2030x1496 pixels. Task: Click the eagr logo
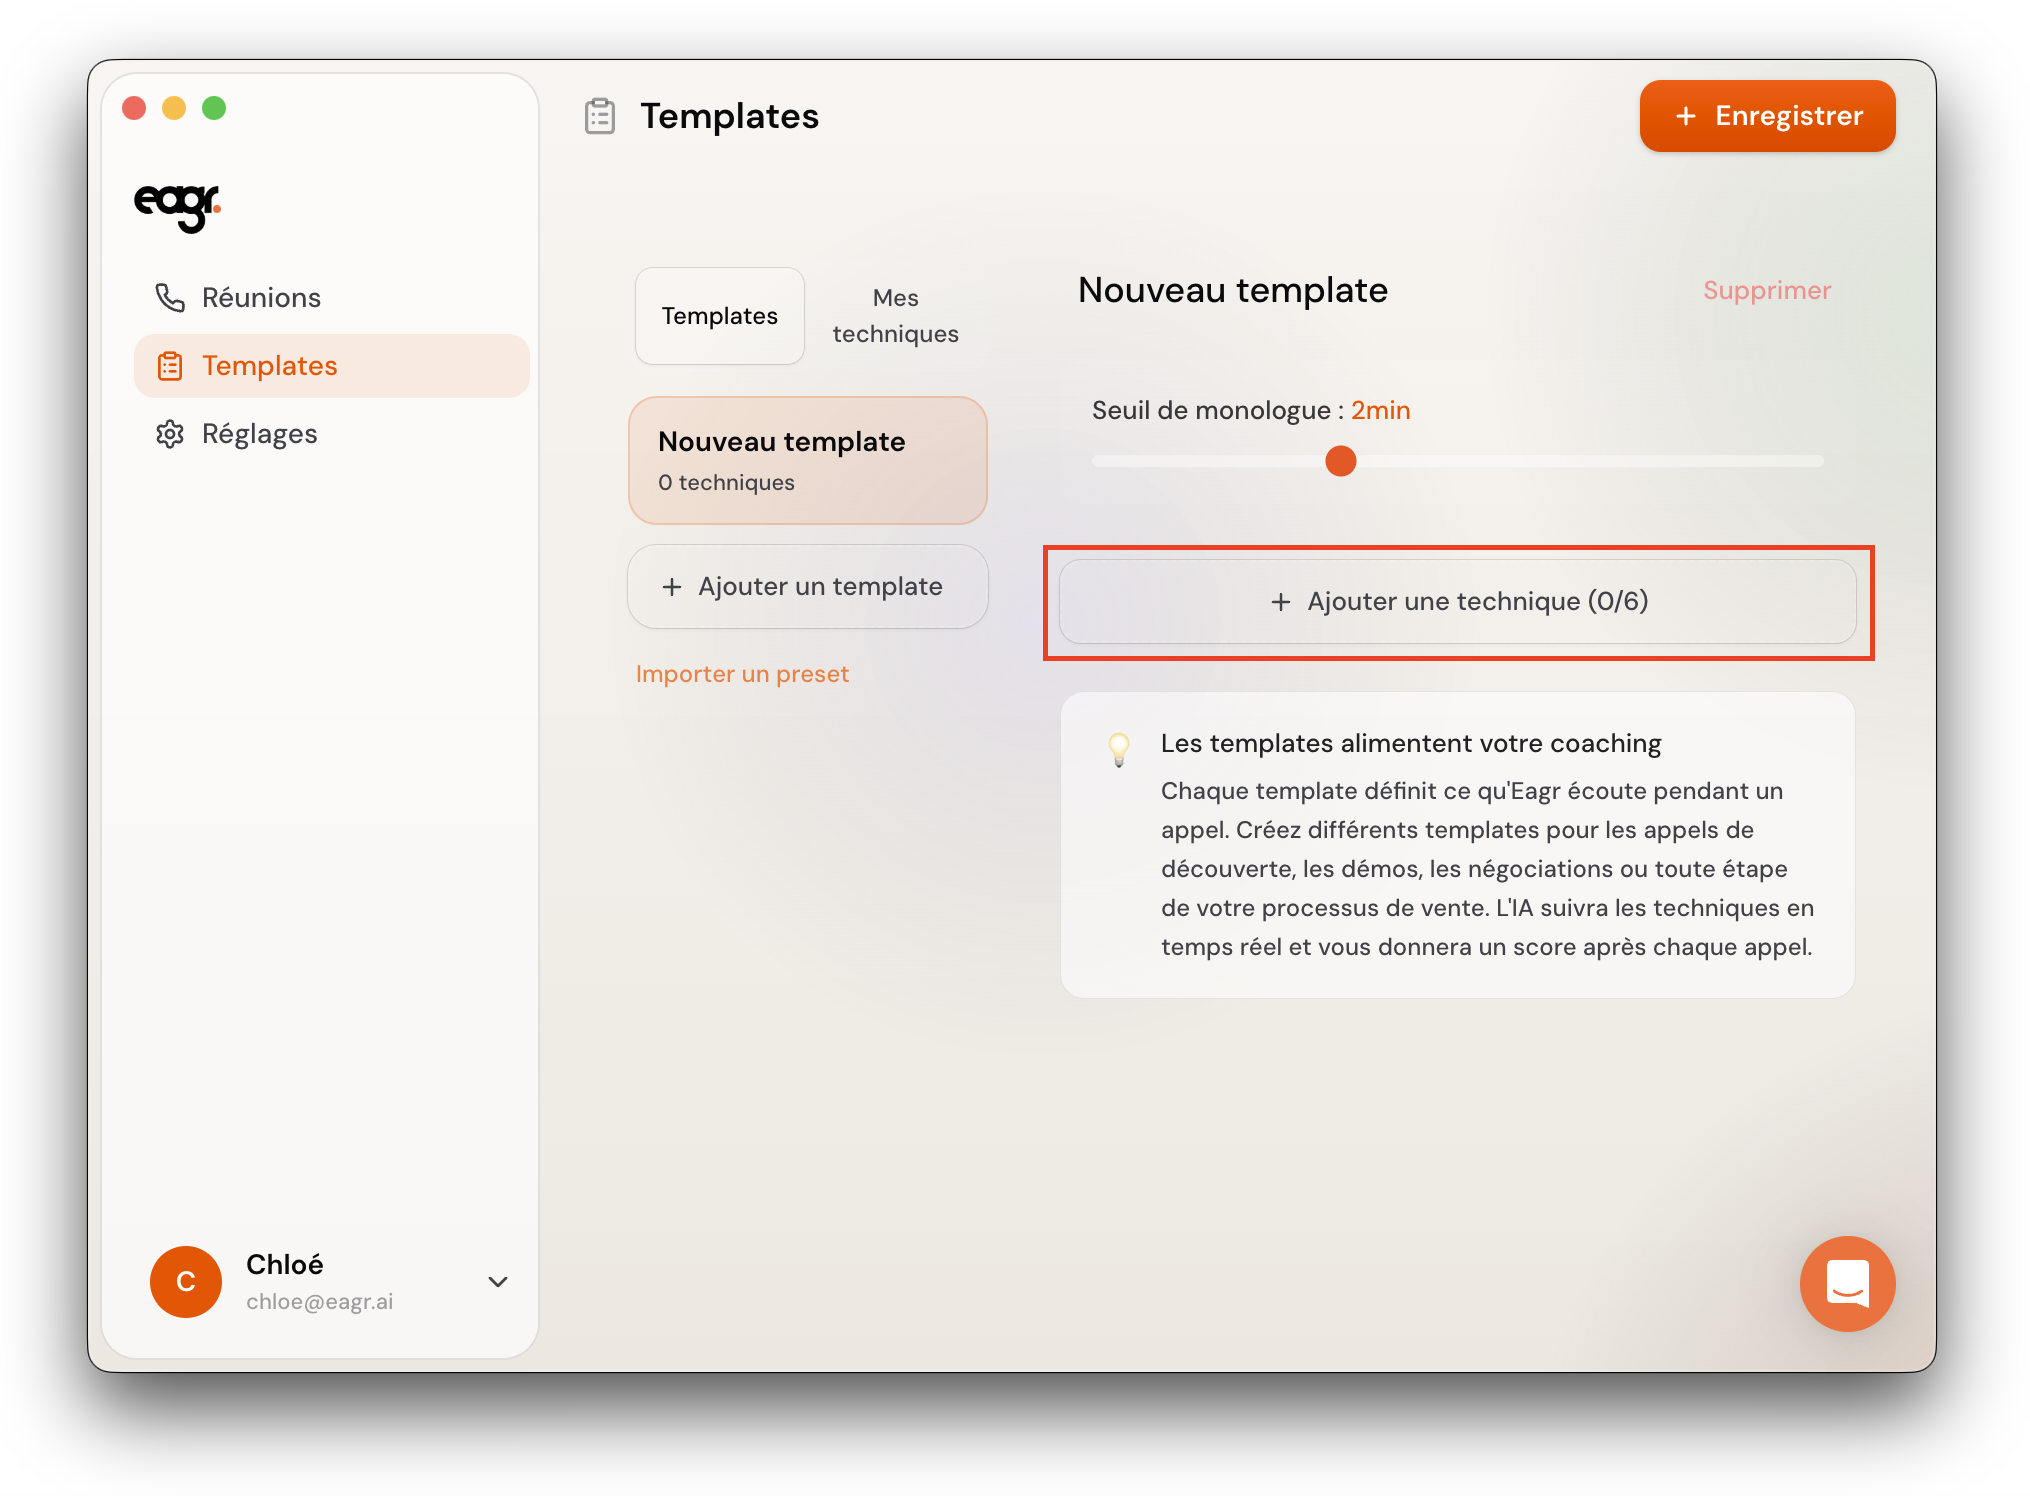[x=177, y=205]
